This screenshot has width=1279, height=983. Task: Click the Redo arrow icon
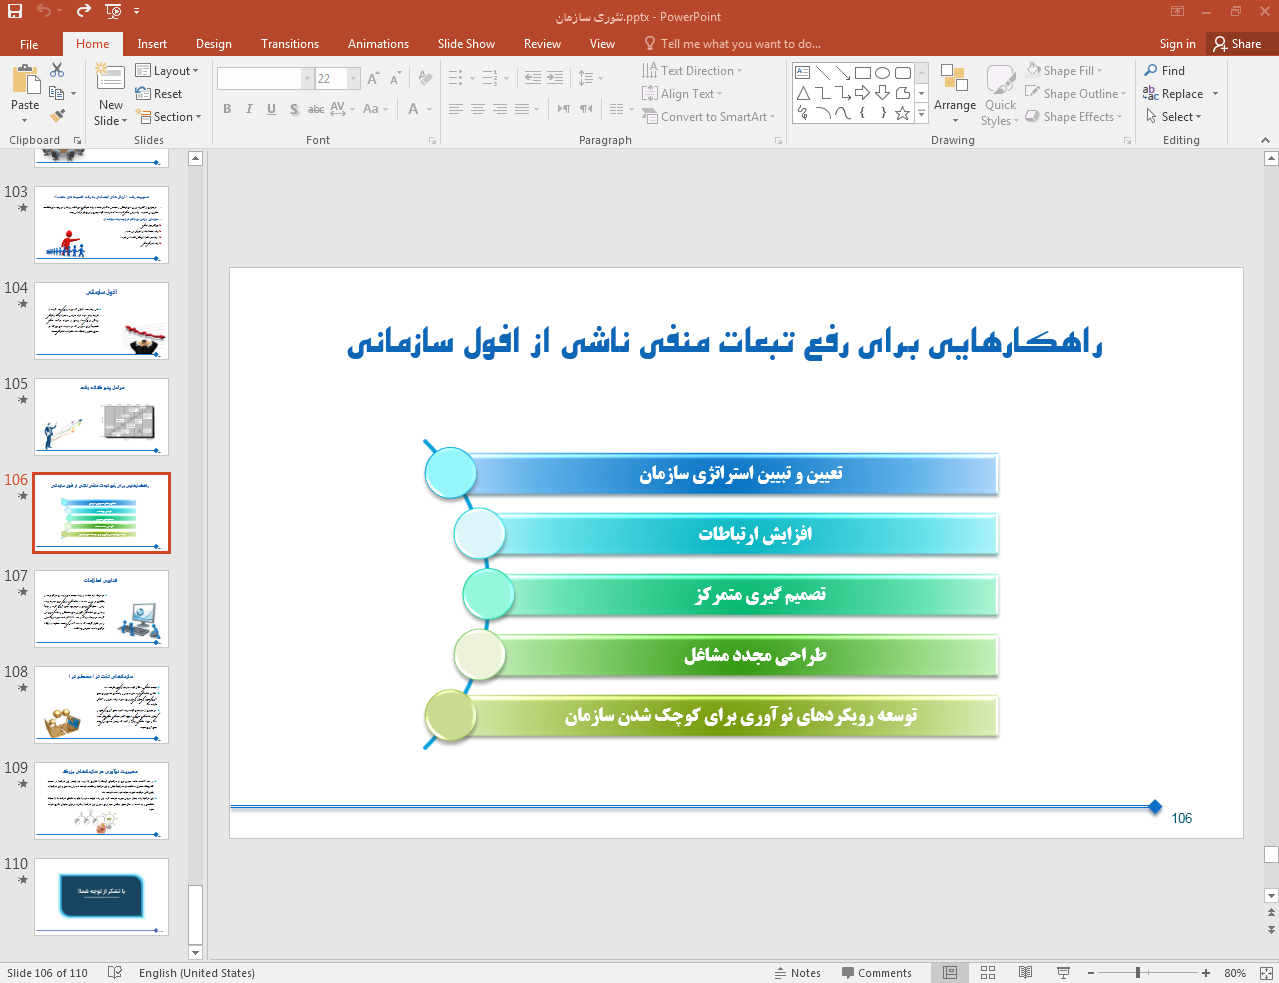tap(83, 11)
